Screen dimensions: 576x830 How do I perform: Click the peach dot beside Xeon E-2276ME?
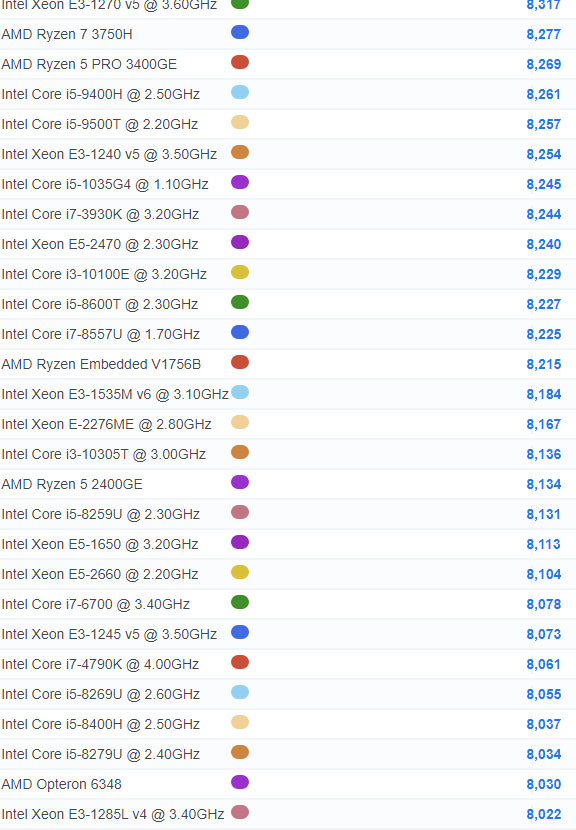[x=240, y=422]
